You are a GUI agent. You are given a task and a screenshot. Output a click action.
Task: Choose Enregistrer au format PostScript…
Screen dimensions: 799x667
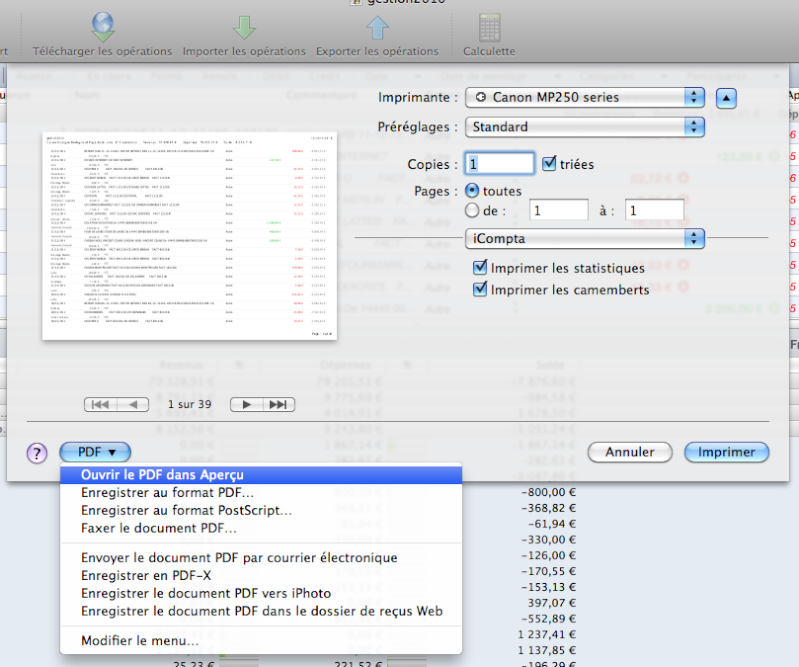pyautogui.click(x=261, y=511)
